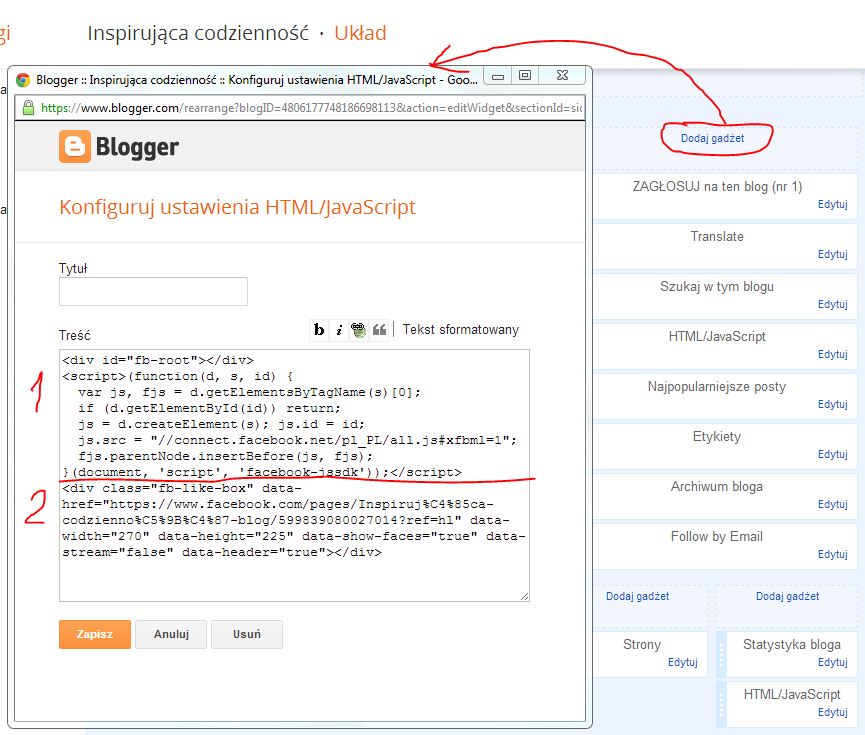Image resolution: width=865 pixels, height=735 pixels.
Task: Click the Treść textarea resize handle
Action: coord(525,596)
